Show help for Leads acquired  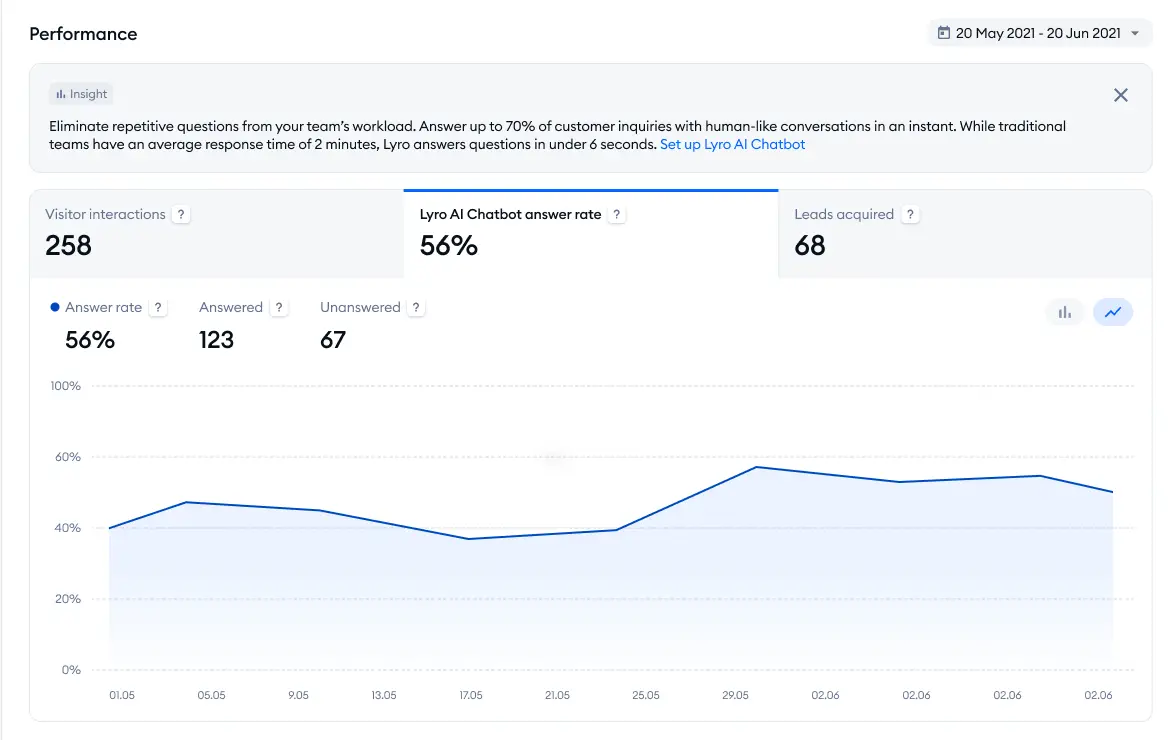[910, 214]
